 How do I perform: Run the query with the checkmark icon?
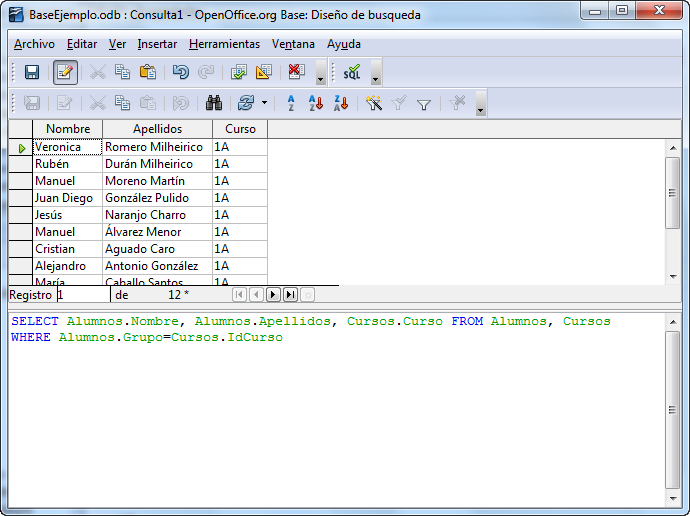[x=239, y=72]
